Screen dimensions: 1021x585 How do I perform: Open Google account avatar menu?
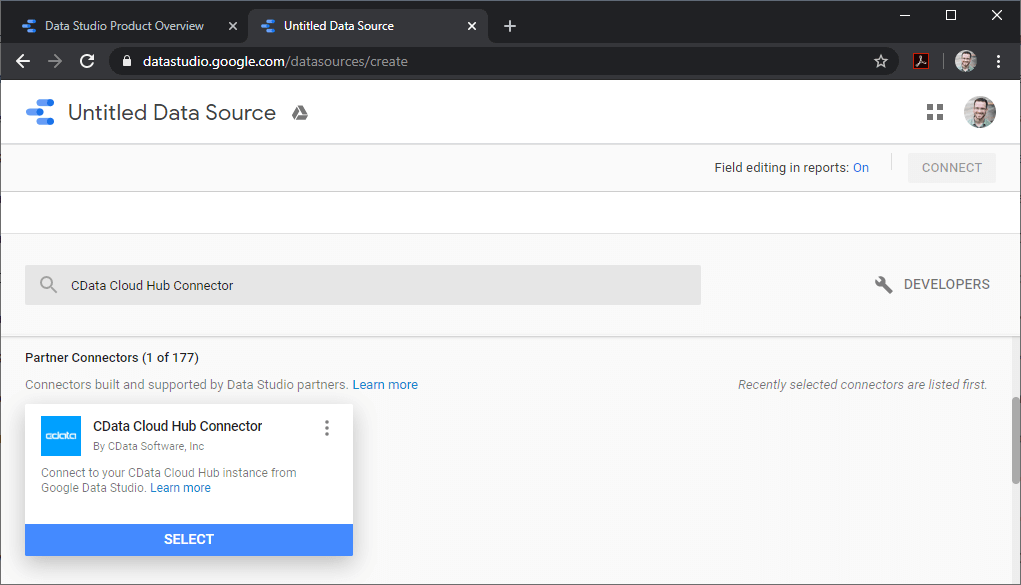click(x=979, y=112)
